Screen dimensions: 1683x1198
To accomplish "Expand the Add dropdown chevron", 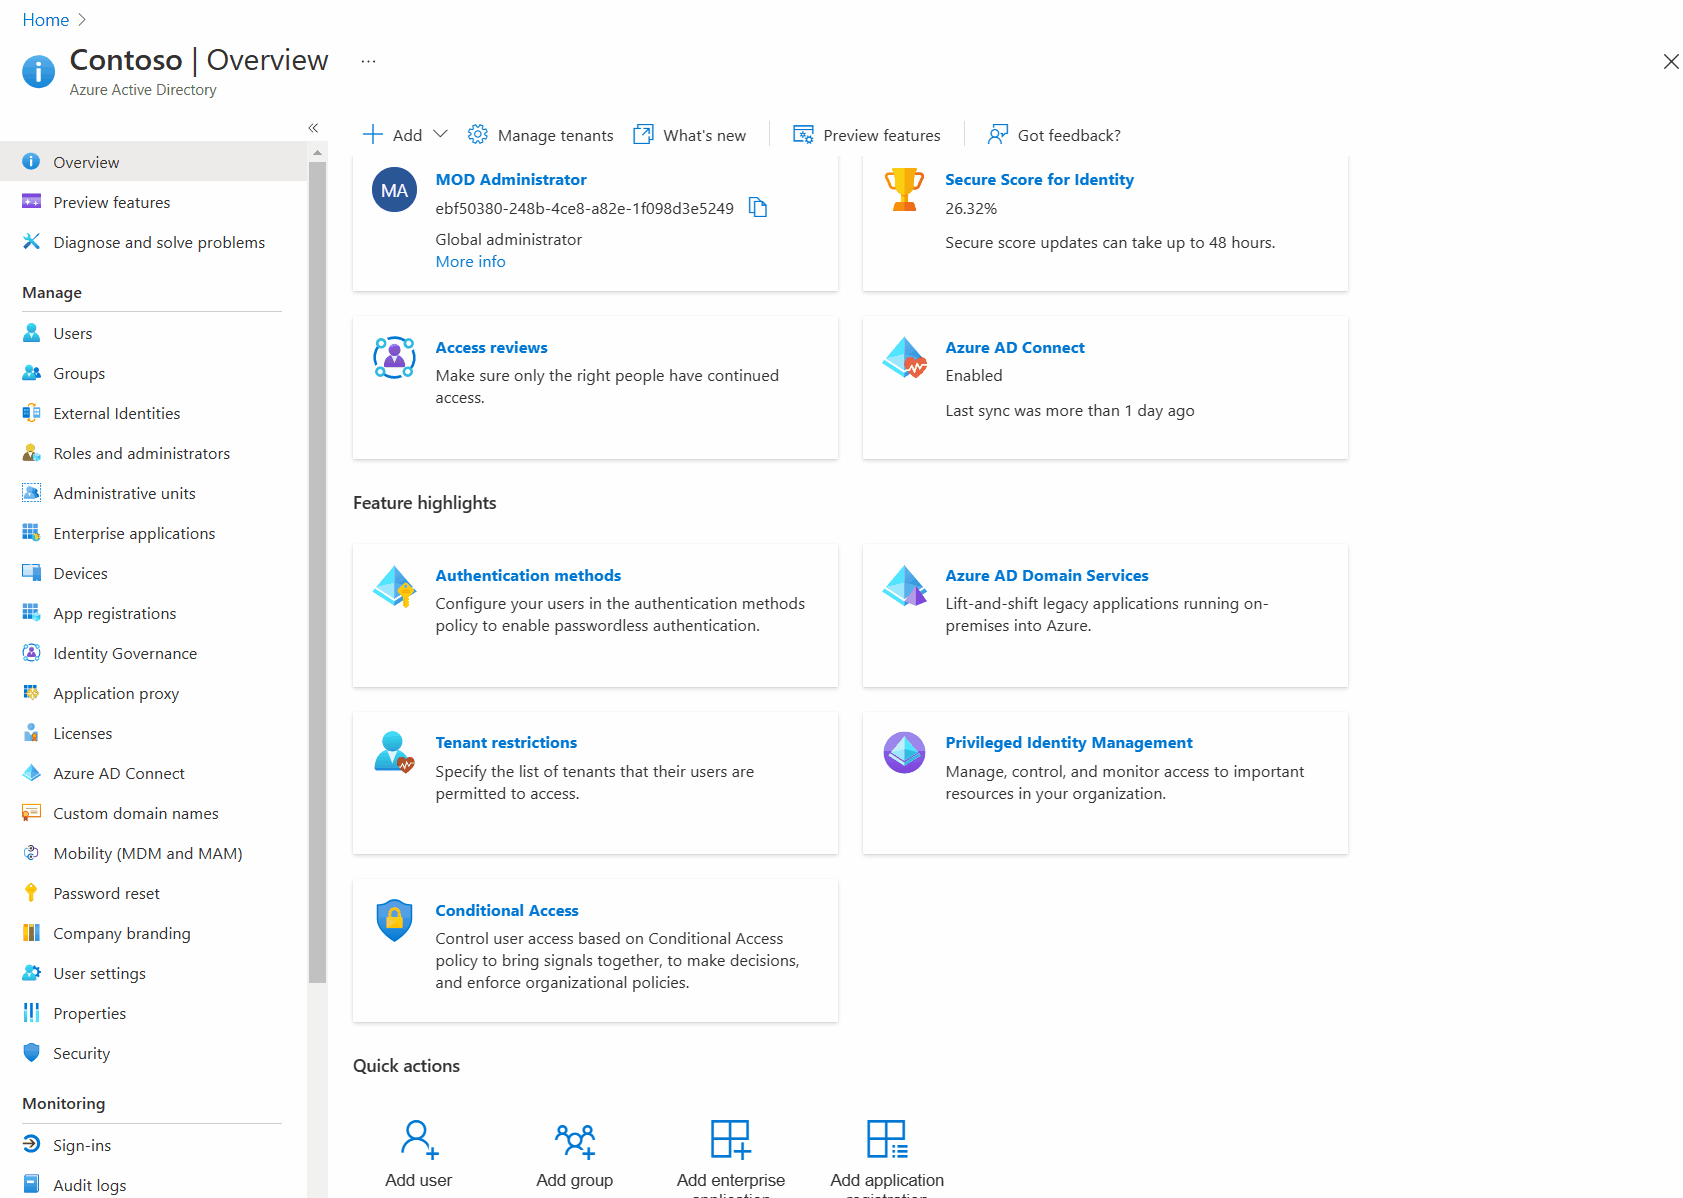I will (440, 134).
